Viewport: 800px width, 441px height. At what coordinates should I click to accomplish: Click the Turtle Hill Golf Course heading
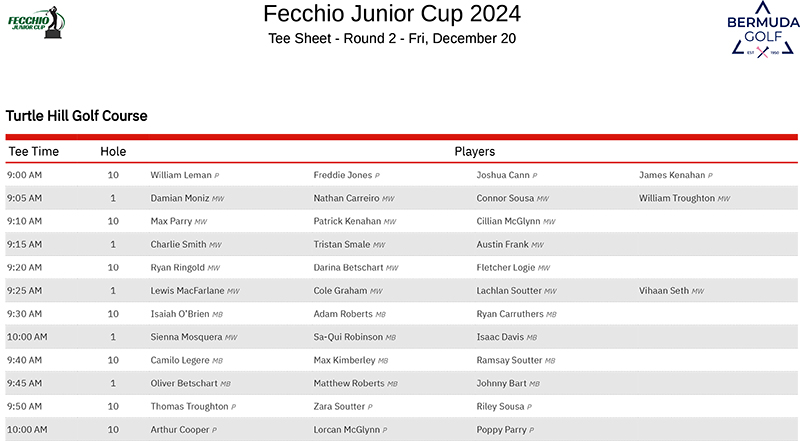77,116
